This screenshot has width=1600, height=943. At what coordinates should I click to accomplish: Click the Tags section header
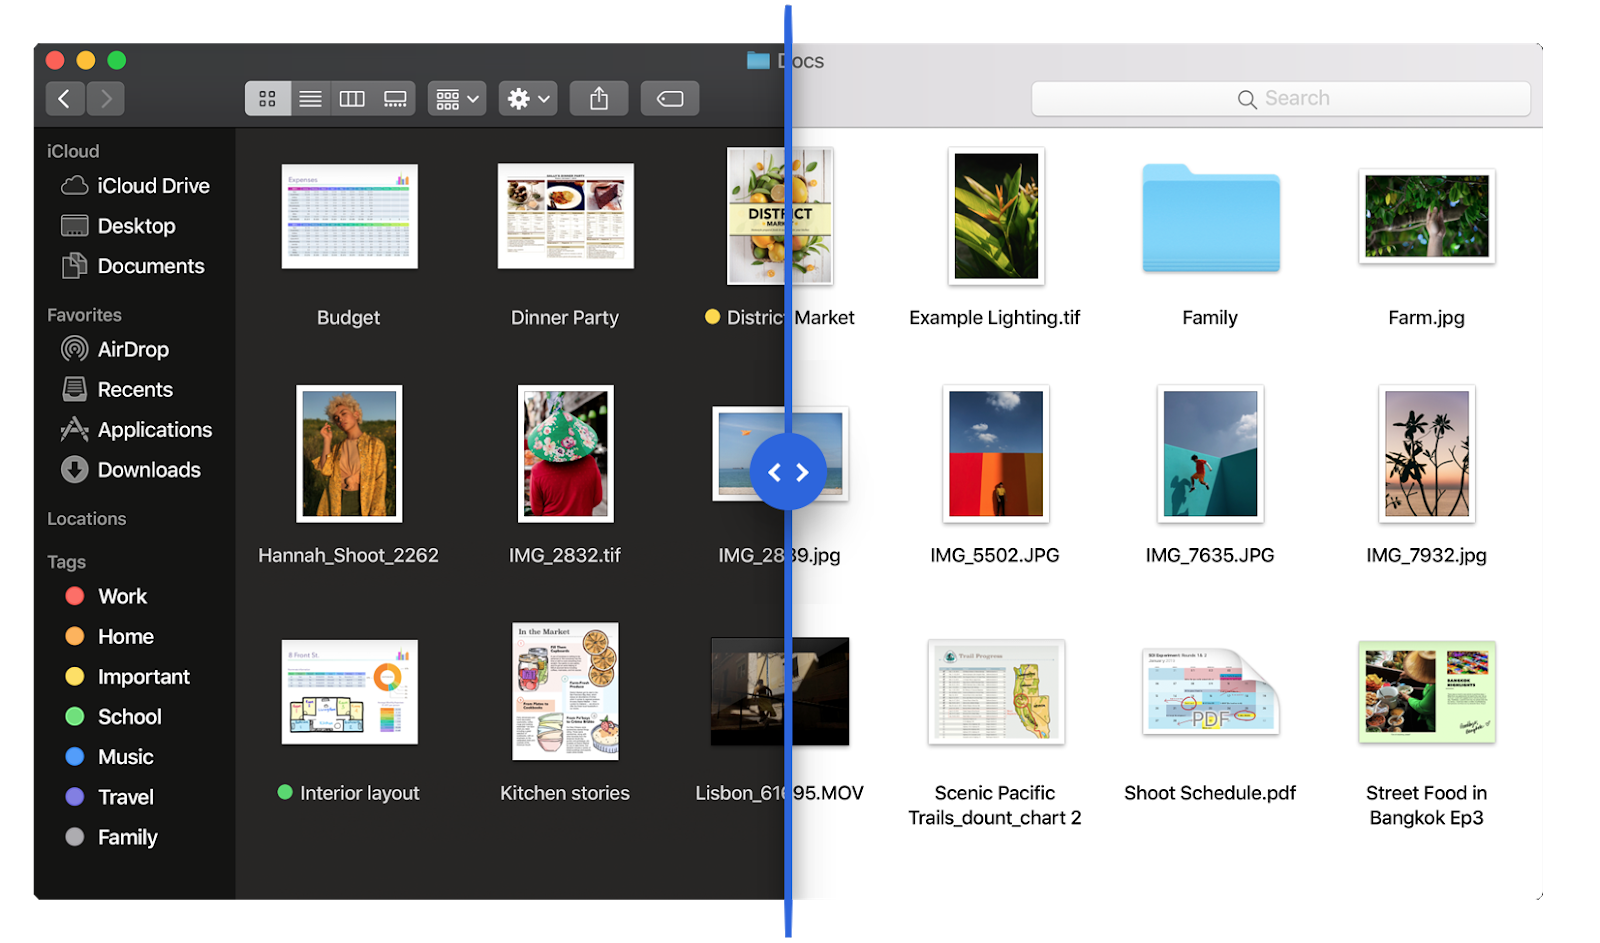(x=66, y=562)
